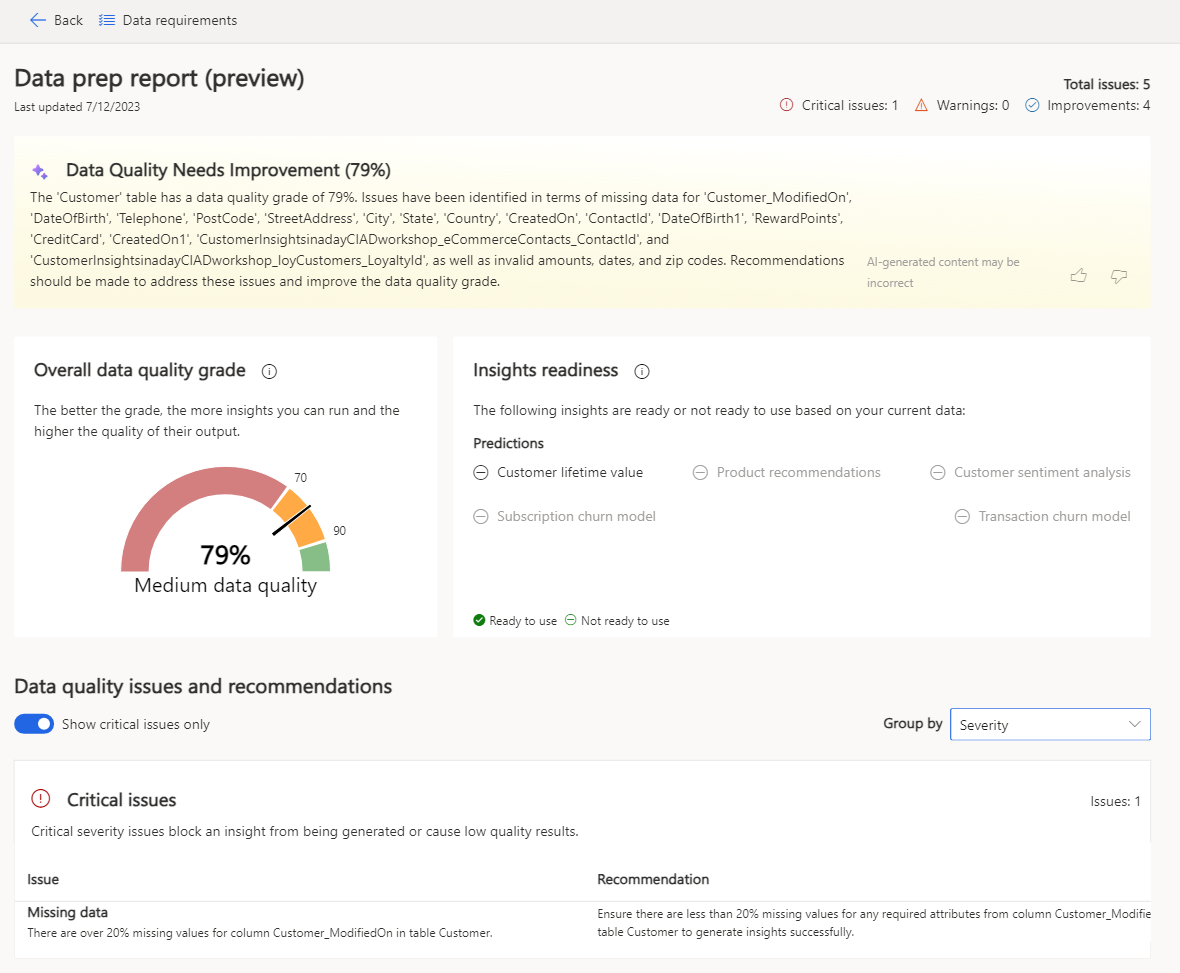Click the Critical issues warning icon above the table
The height and width of the screenshot is (973, 1180).
pos(40,798)
